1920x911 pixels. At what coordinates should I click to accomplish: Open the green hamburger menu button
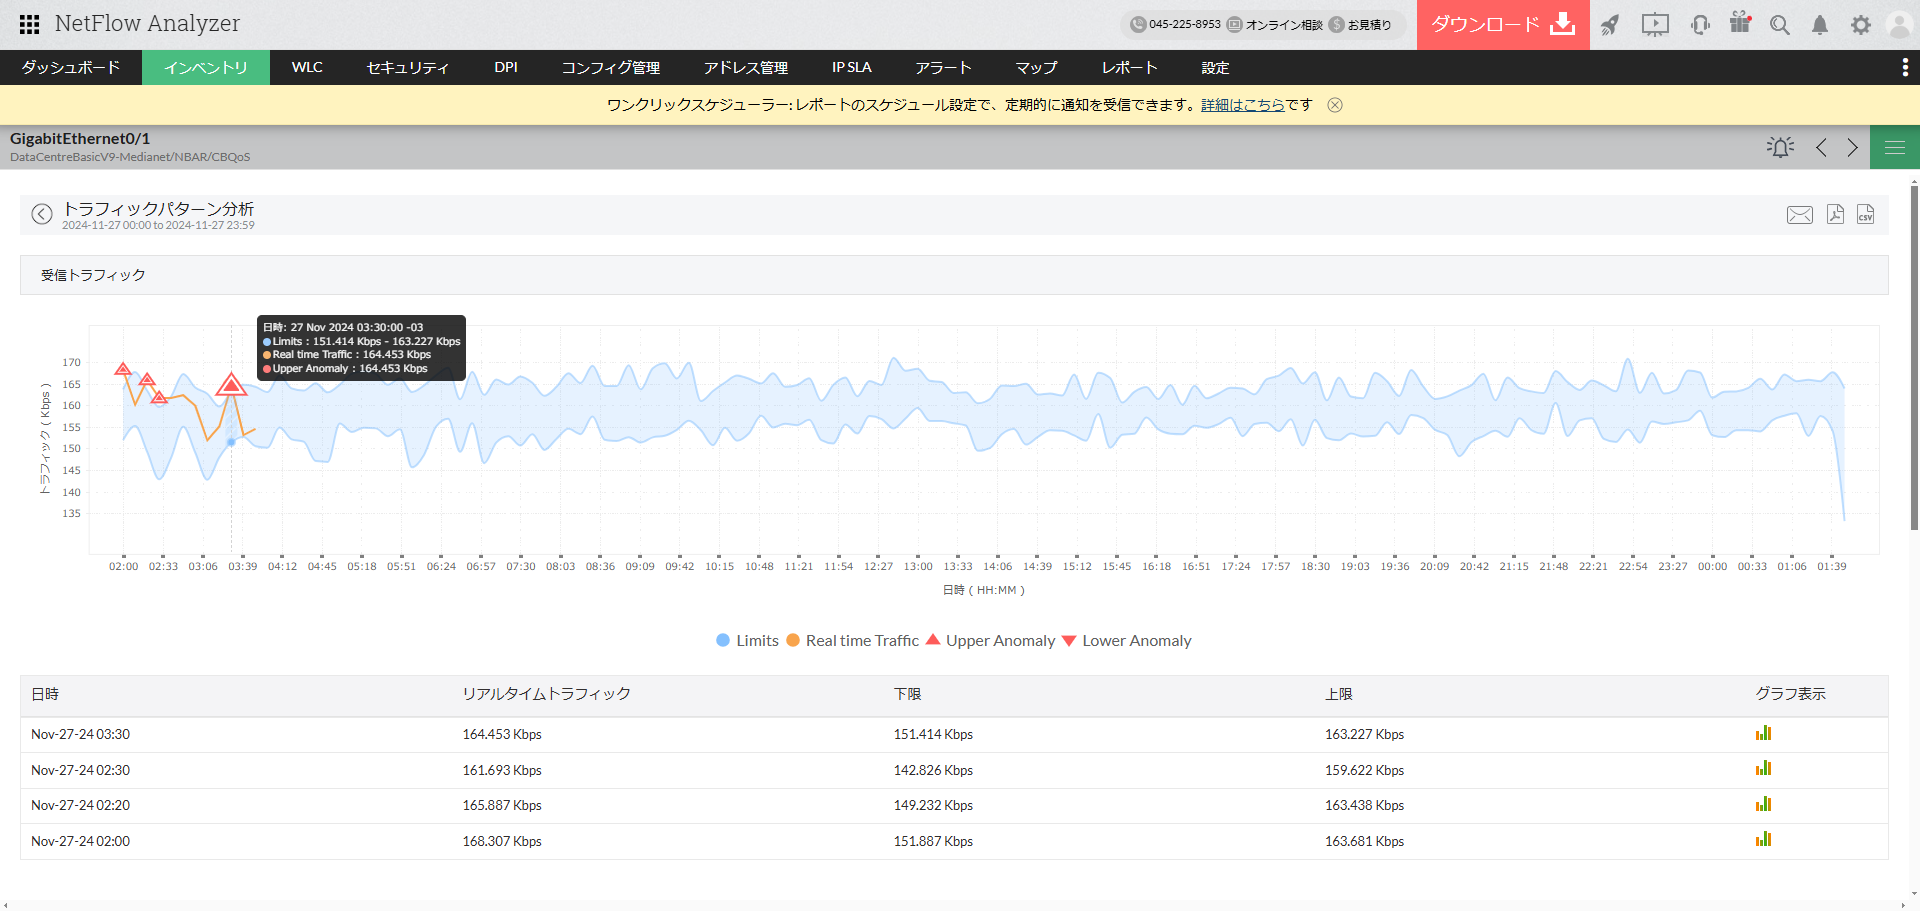click(x=1894, y=148)
